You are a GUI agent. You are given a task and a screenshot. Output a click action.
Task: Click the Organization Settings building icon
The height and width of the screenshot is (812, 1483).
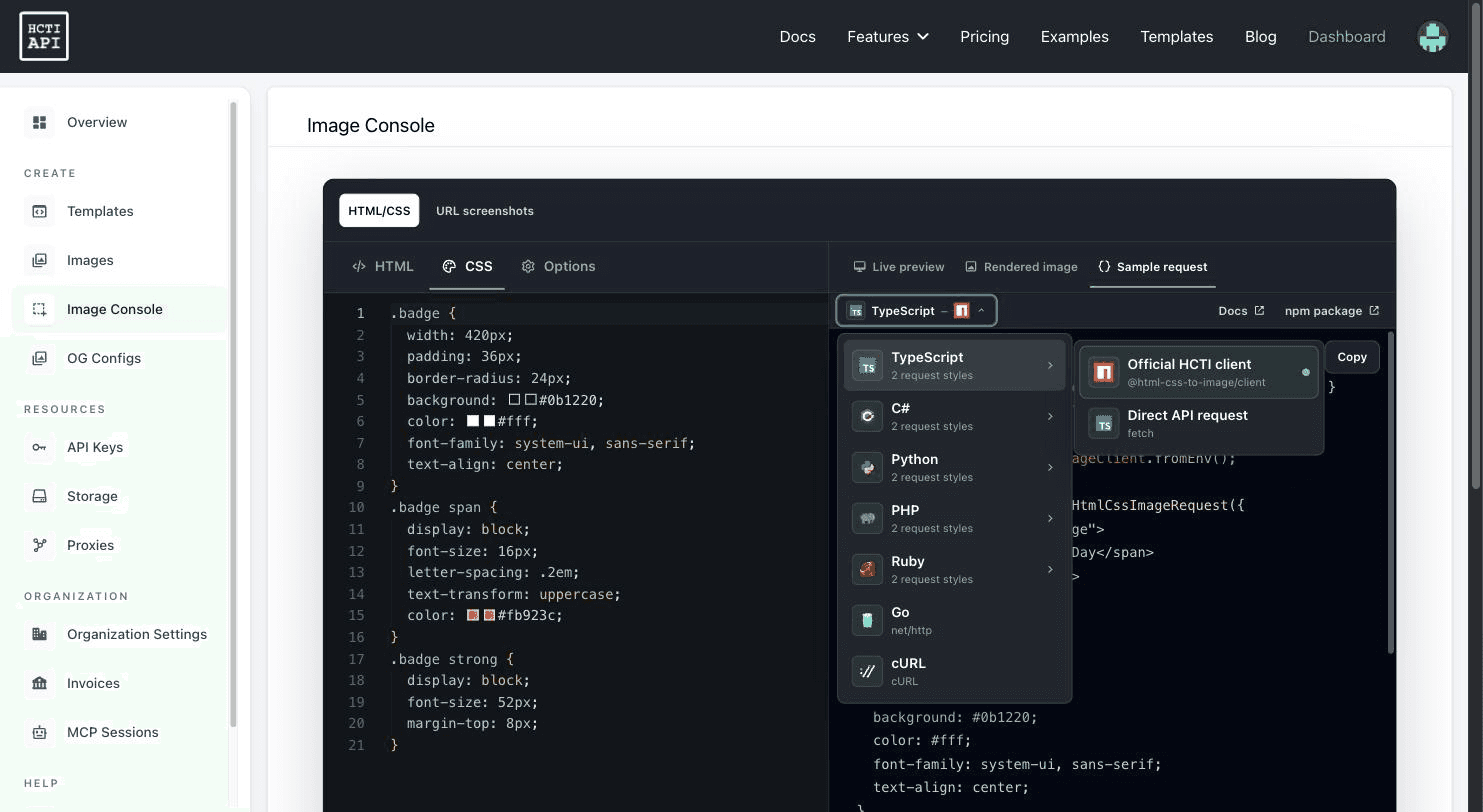(x=40, y=634)
